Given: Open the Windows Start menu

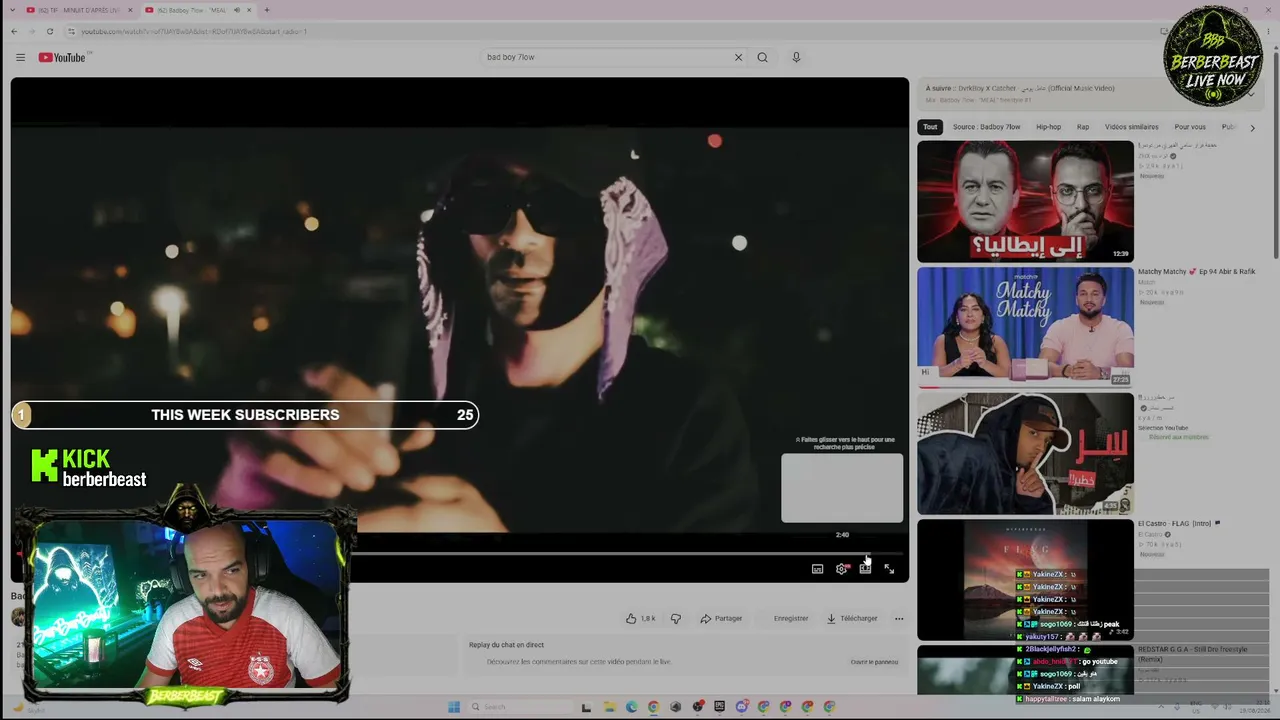Looking at the screenshot, I should coord(454,707).
